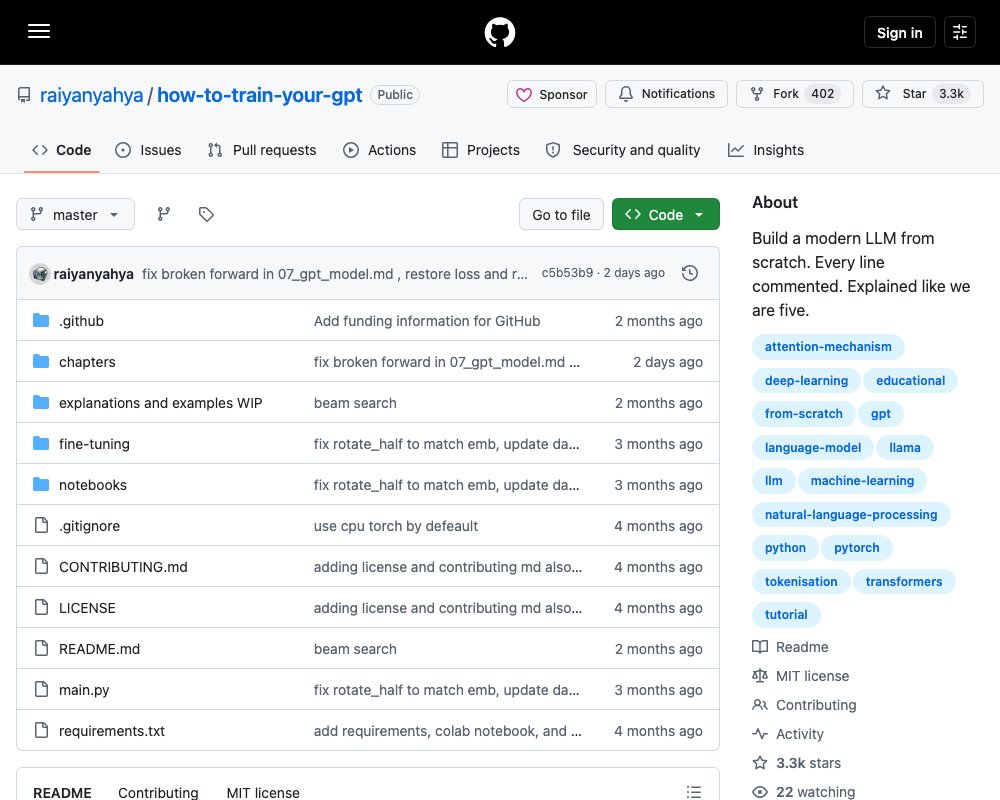Select the attention-mechanism topic tag
The width and height of the screenshot is (1000, 800).
[x=828, y=346]
